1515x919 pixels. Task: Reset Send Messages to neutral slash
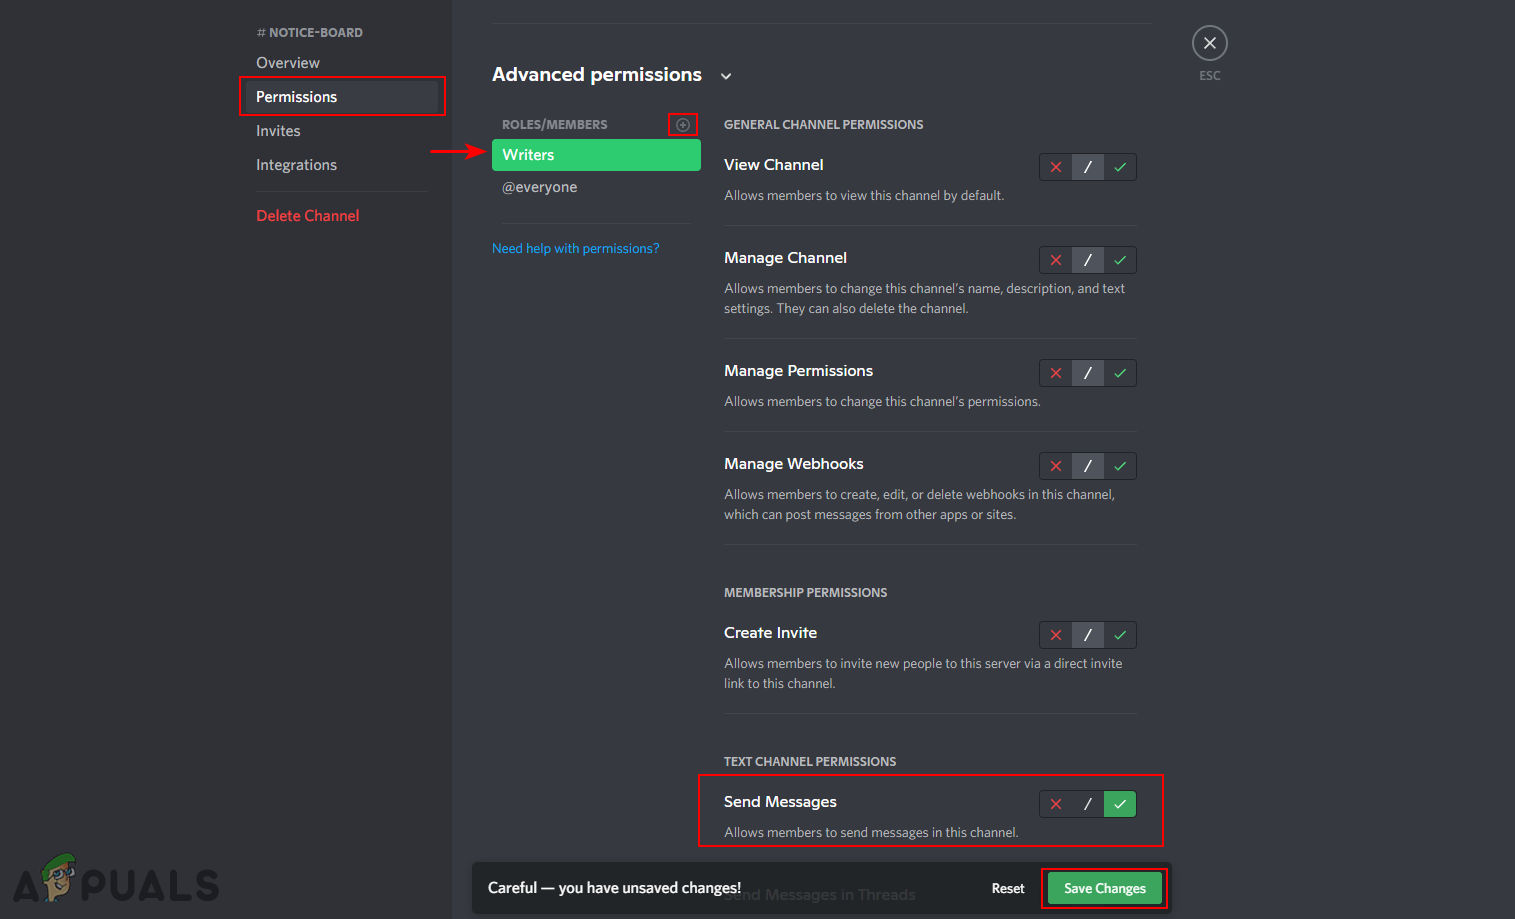click(1088, 804)
